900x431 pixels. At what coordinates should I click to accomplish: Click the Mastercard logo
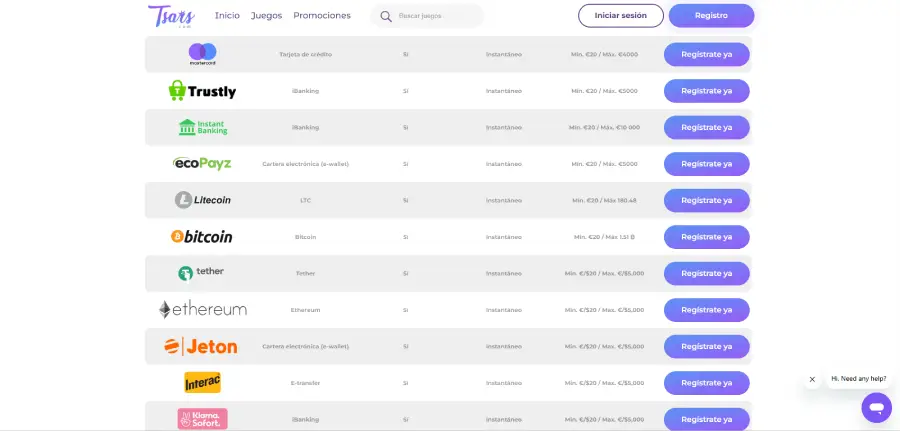(203, 55)
